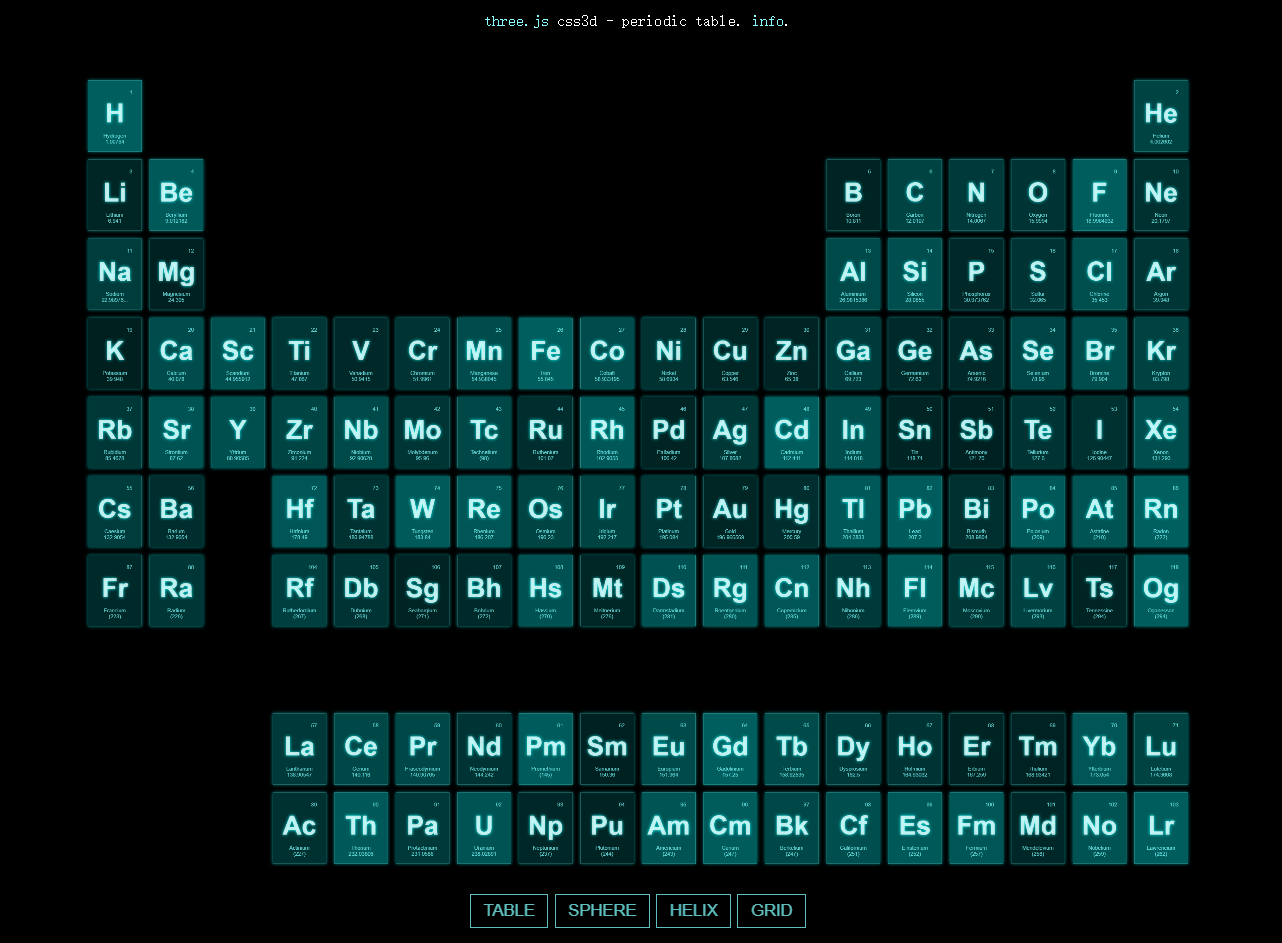Click the Copernicium (Cn) tile
The image size is (1282, 943).
[792, 590]
